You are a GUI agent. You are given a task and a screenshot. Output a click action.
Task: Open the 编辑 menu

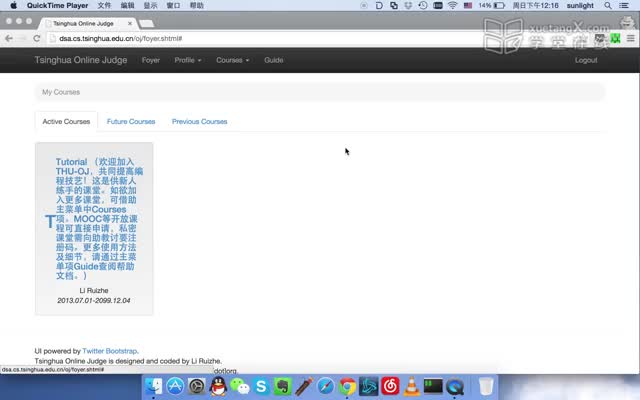tap(127, 5)
